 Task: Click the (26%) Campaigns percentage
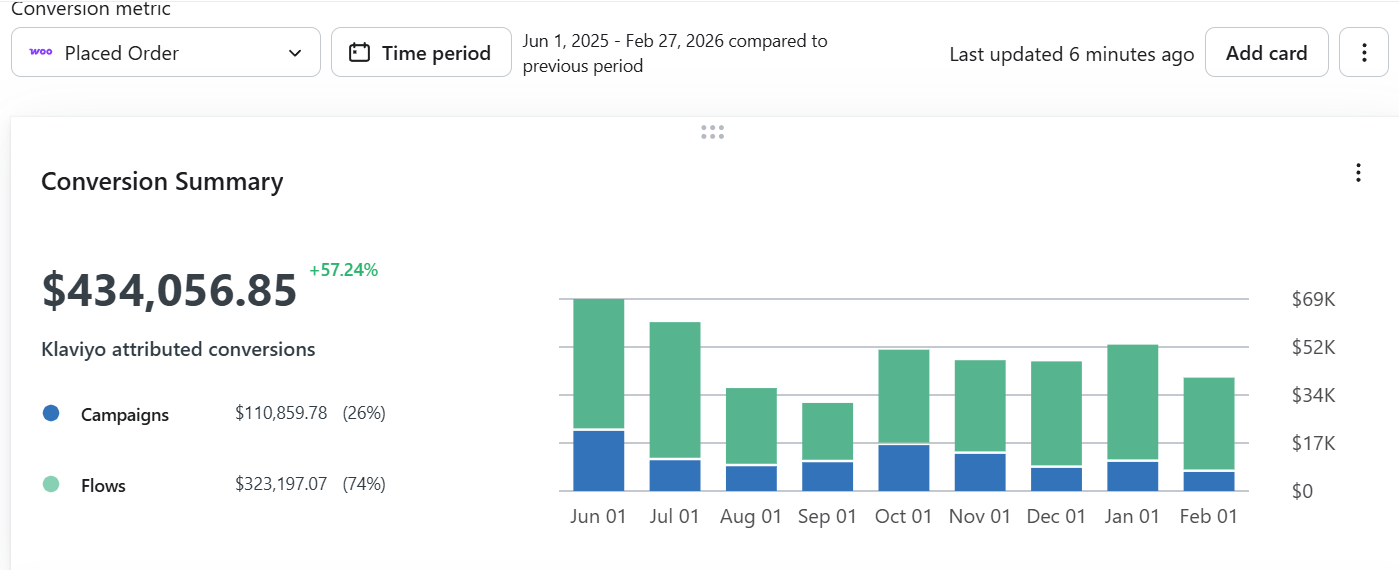pyautogui.click(x=364, y=413)
